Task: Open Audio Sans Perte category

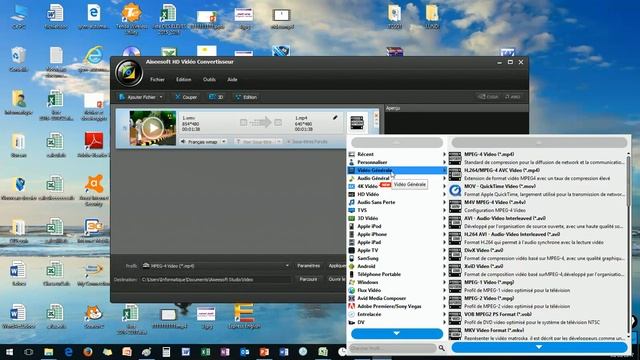Action: (x=397, y=202)
